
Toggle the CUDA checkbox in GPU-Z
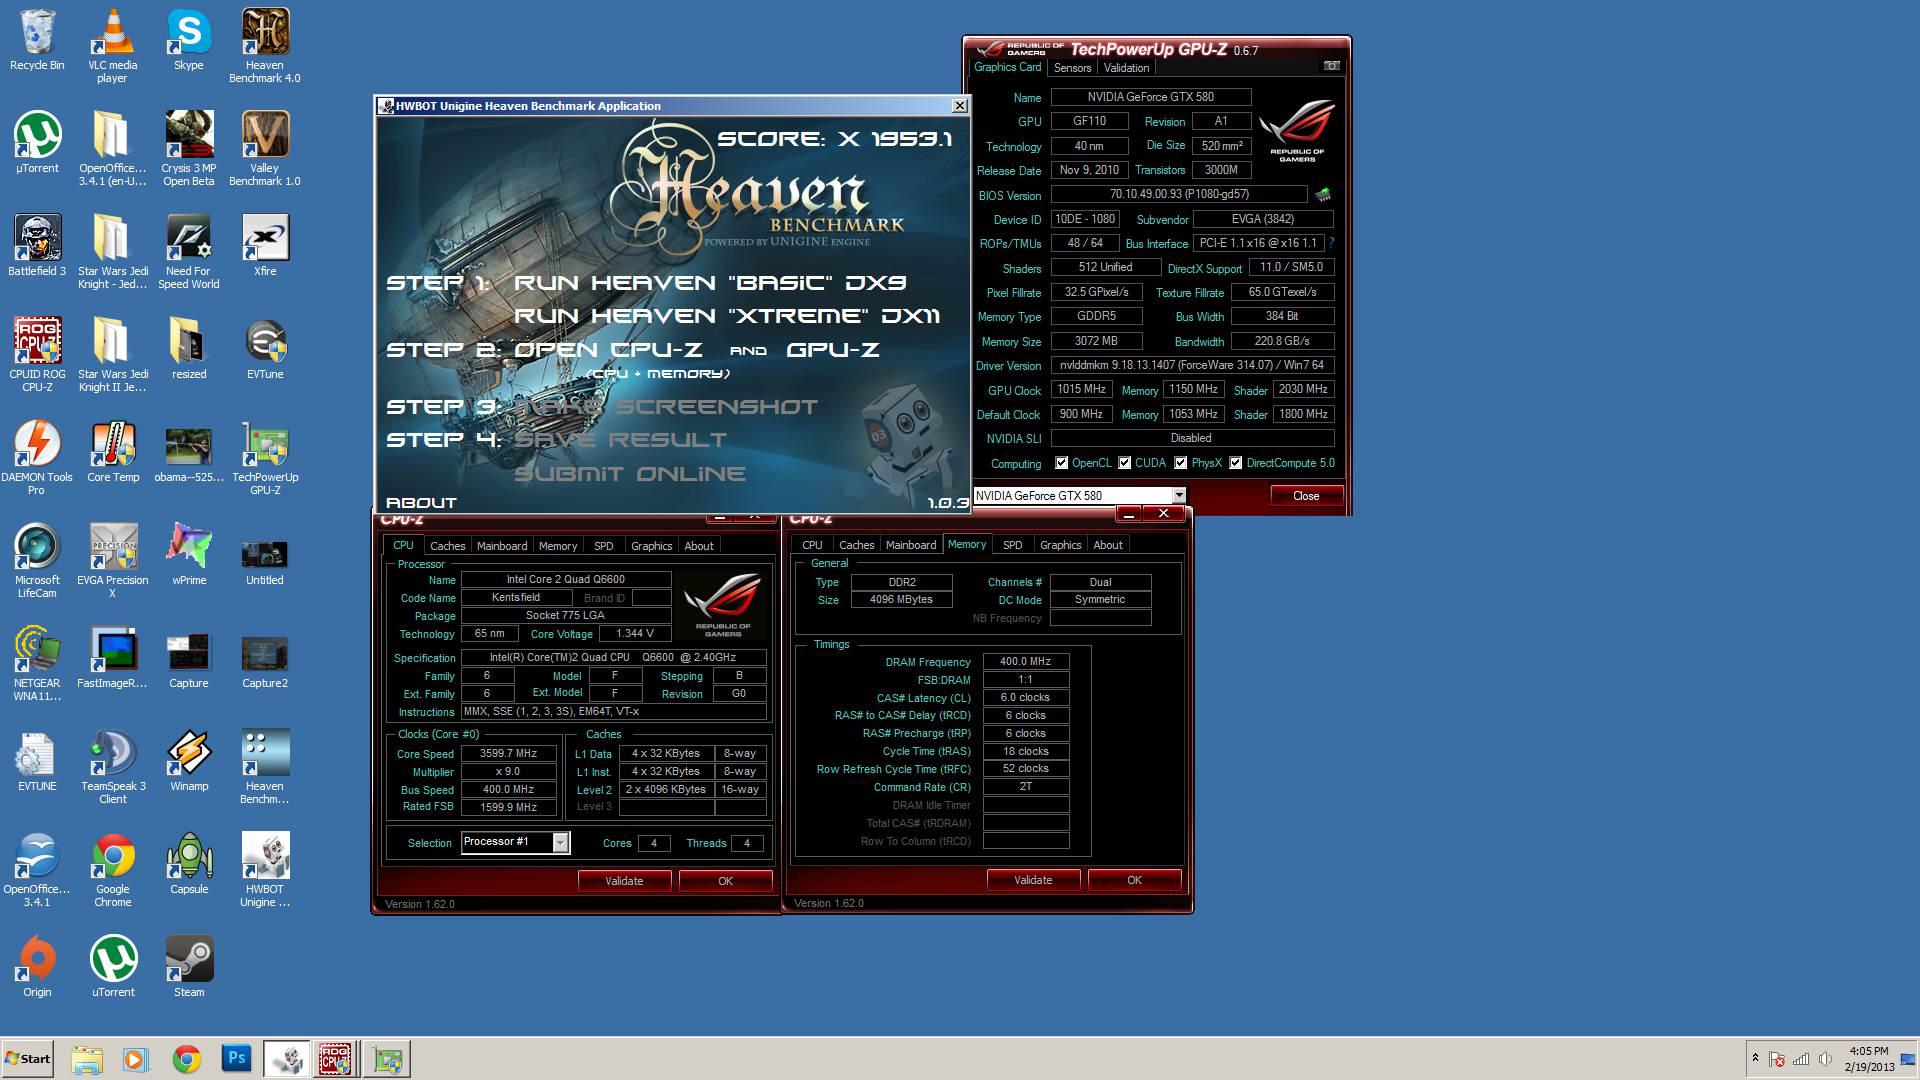(x=1125, y=463)
